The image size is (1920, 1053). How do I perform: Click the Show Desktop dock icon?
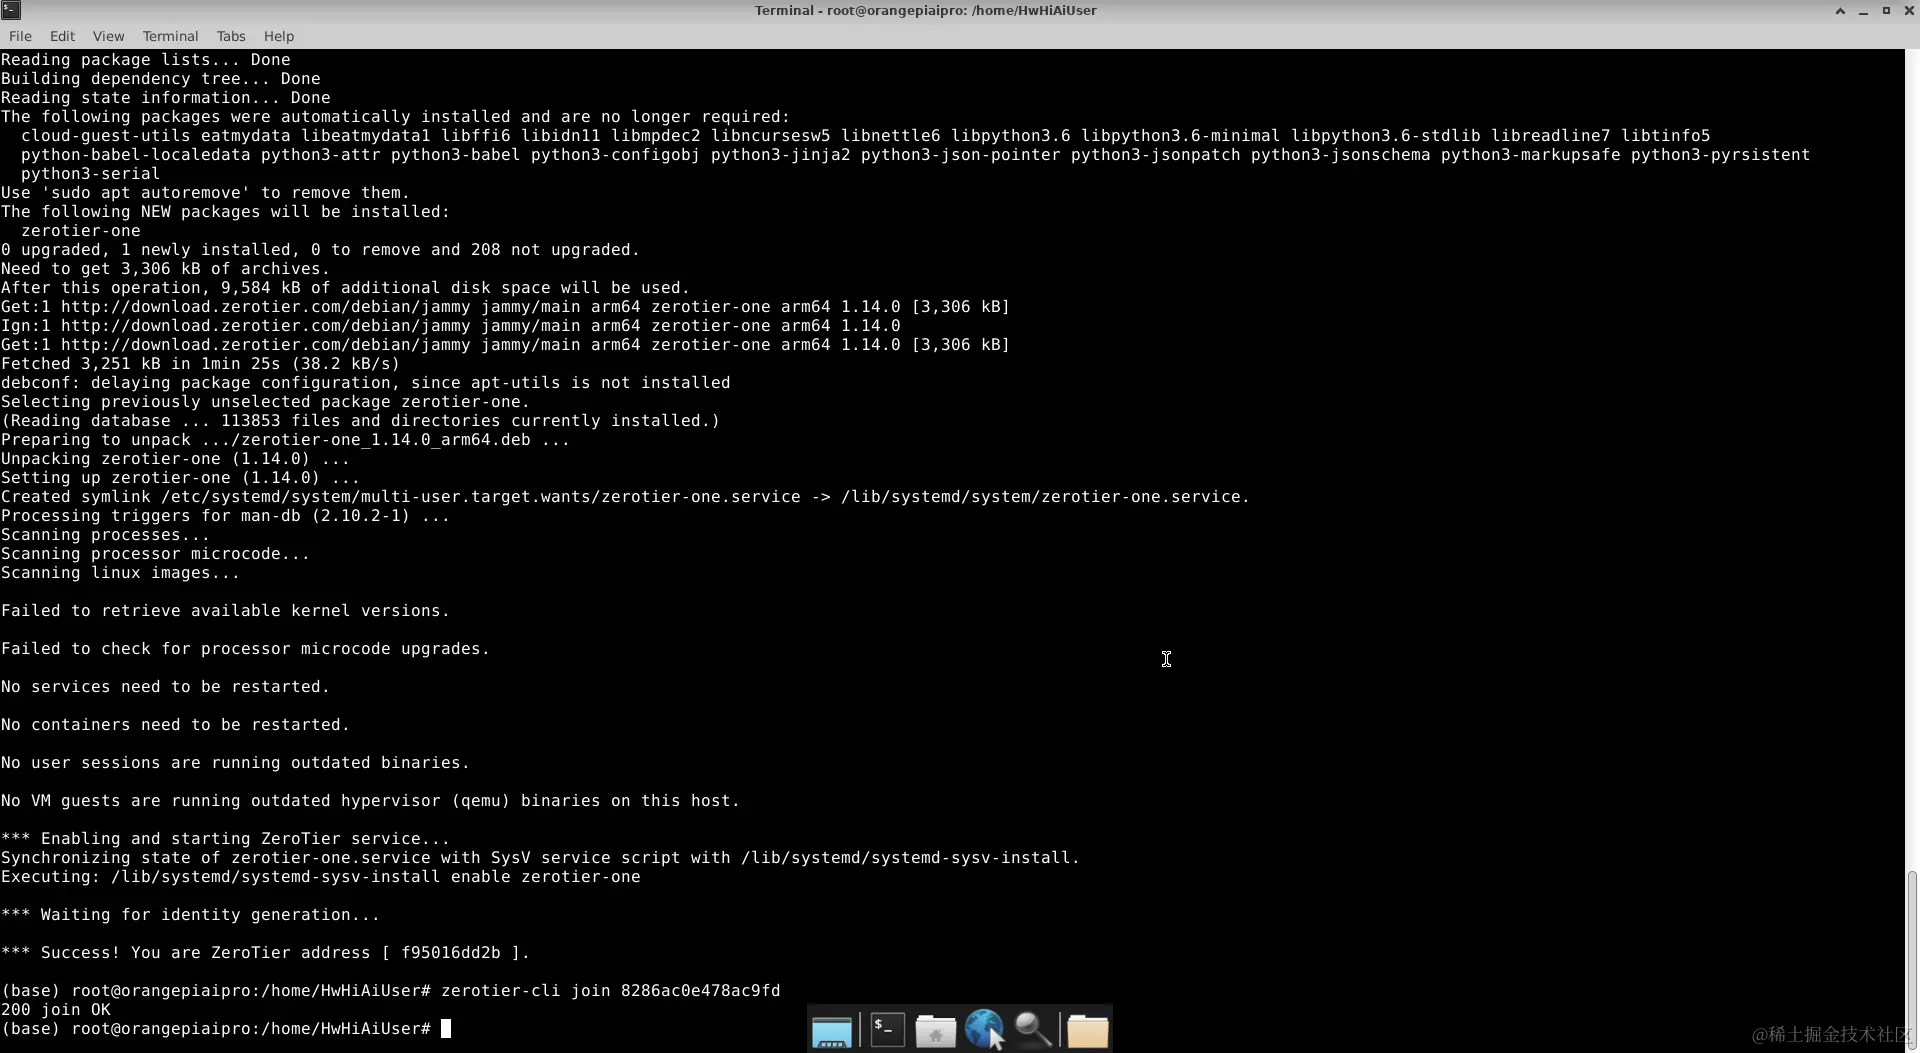click(831, 1030)
